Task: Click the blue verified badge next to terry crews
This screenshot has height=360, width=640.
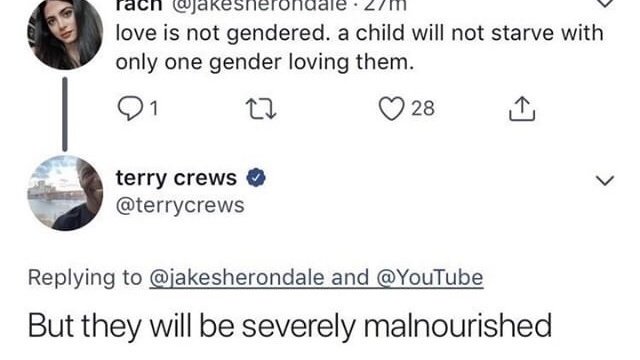Action: click(256, 178)
